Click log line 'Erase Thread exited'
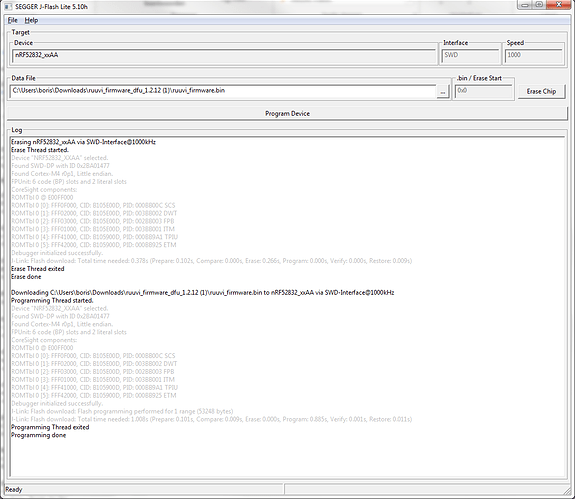This screenshot has height=499, width=575. [x=37, y=269]
